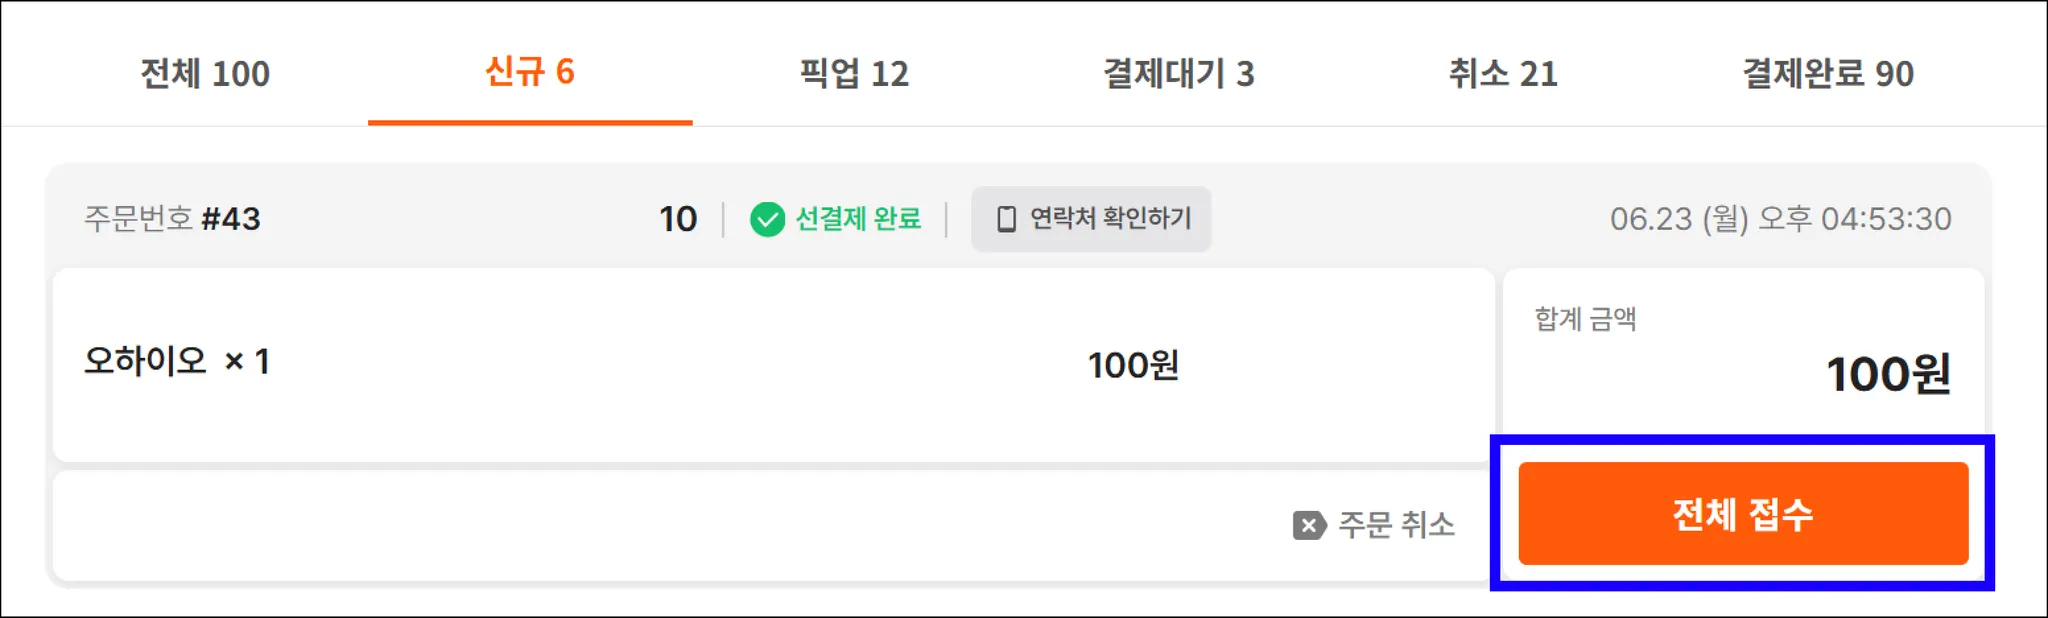Switch to the 픽업 12 tab
Screen dimensions: 2048x618
coord(854,73)
